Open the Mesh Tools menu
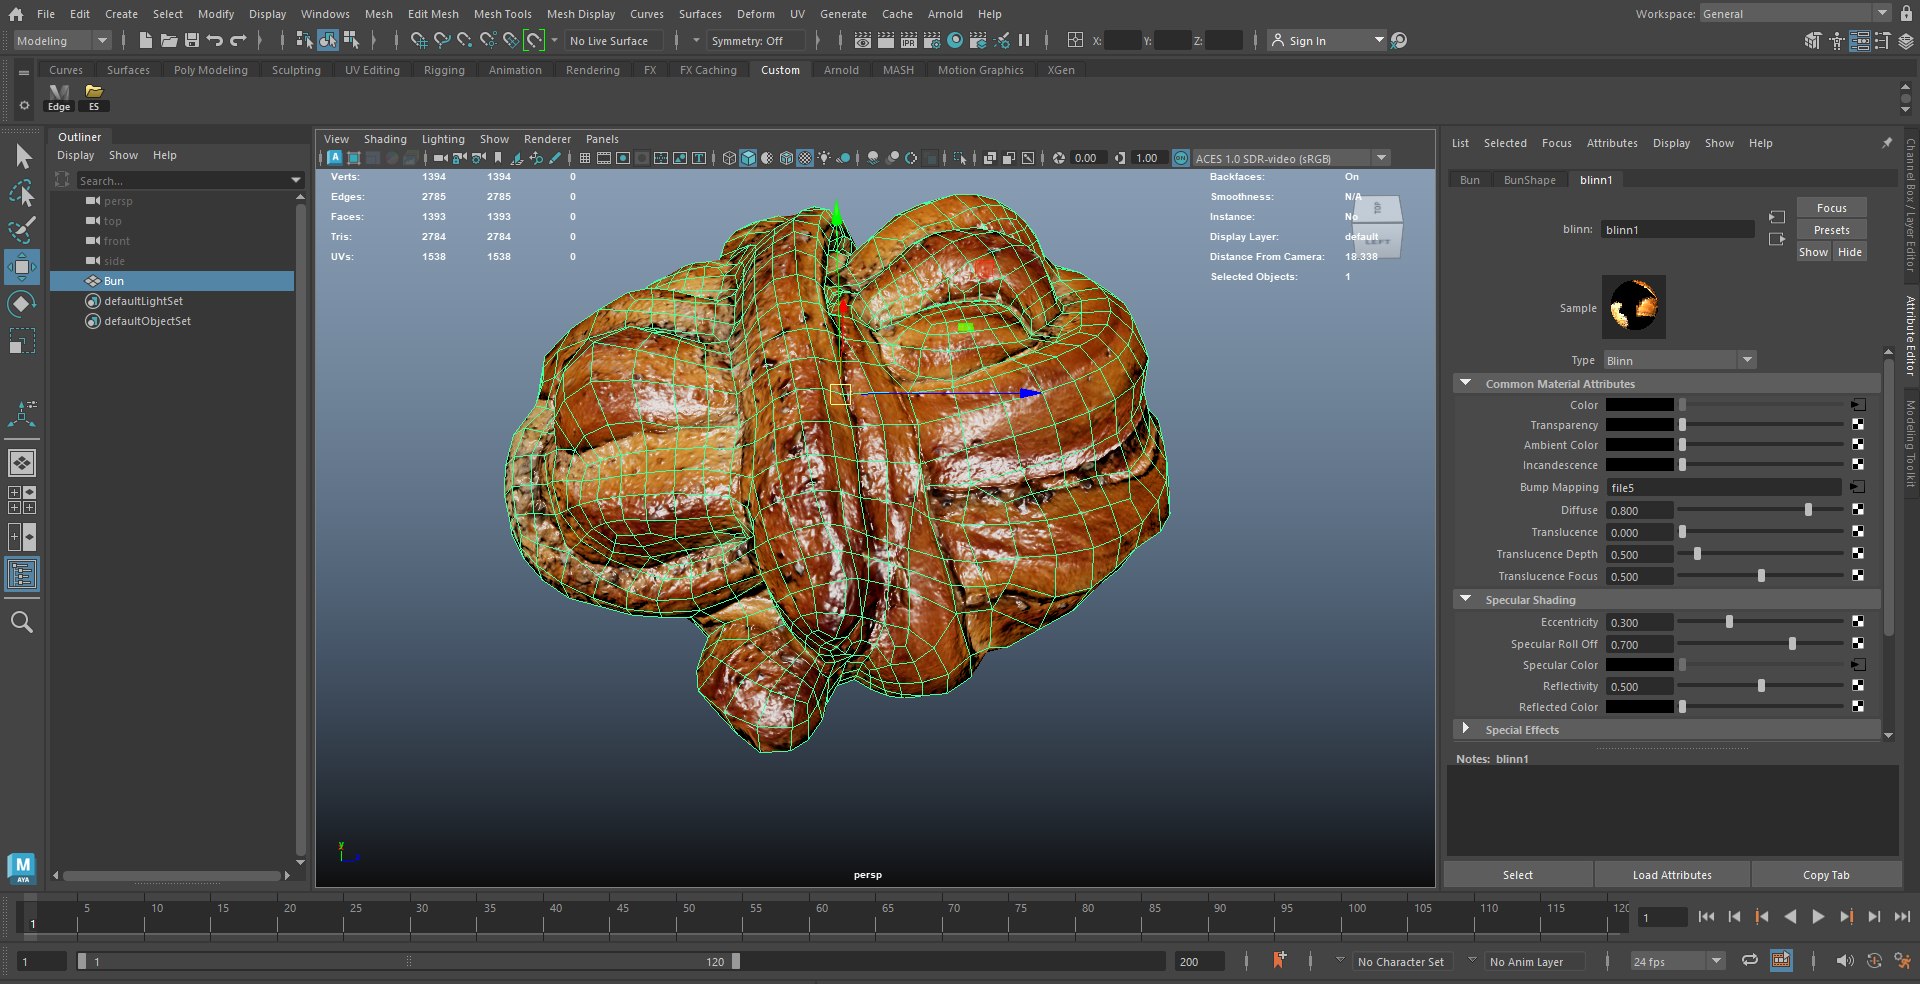 coord(502,14)
